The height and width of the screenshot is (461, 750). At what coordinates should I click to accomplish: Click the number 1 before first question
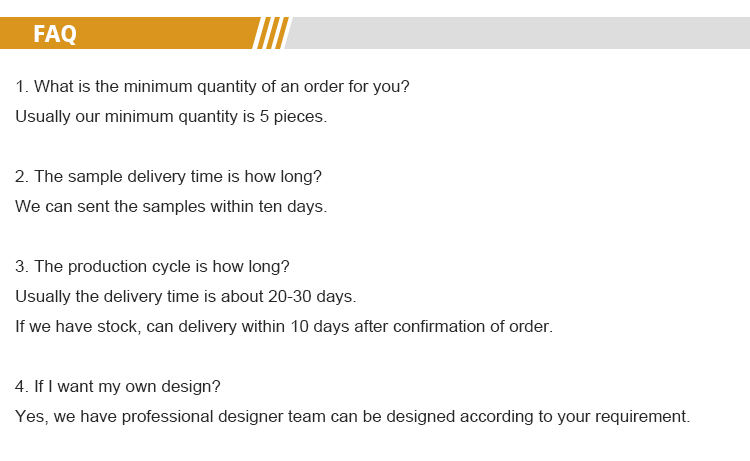pos(21,87)
